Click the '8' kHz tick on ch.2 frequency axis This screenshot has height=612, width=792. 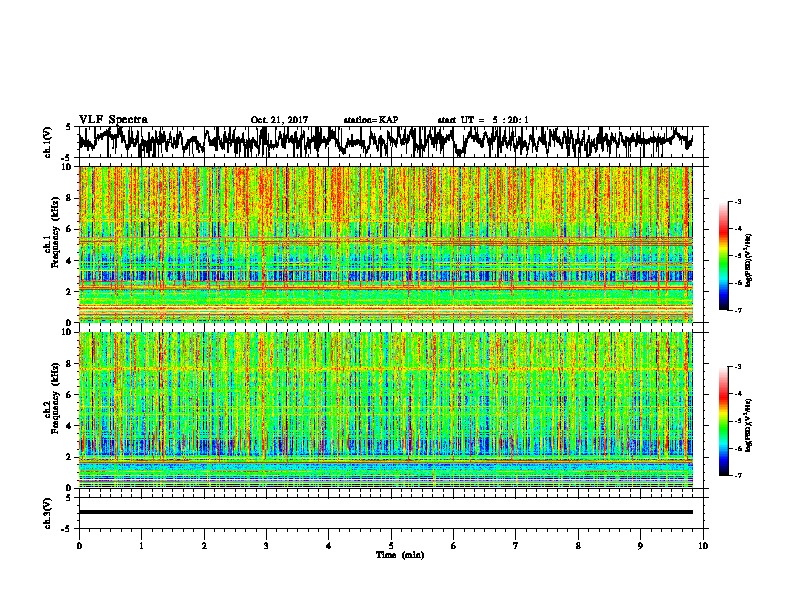[71, 364]
